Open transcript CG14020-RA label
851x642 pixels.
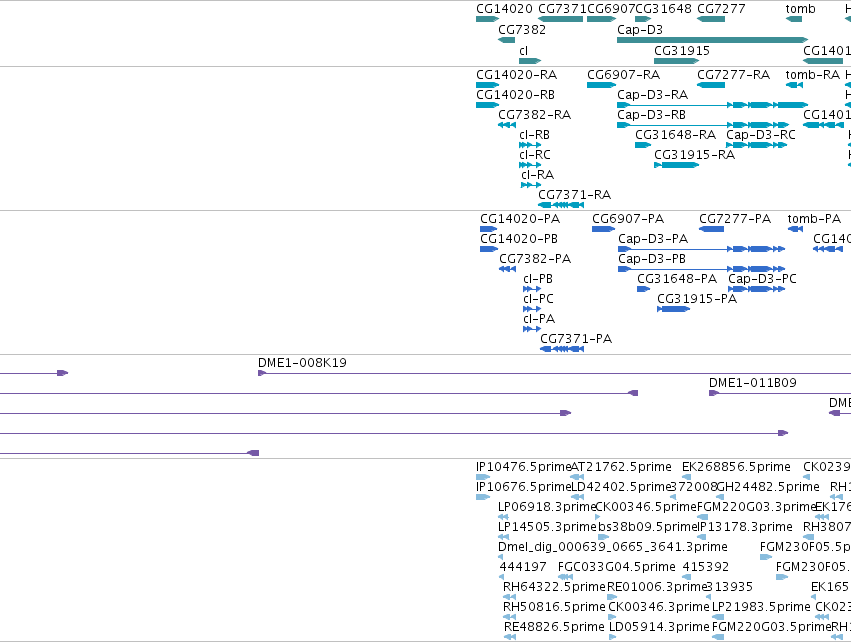(516, 74)
